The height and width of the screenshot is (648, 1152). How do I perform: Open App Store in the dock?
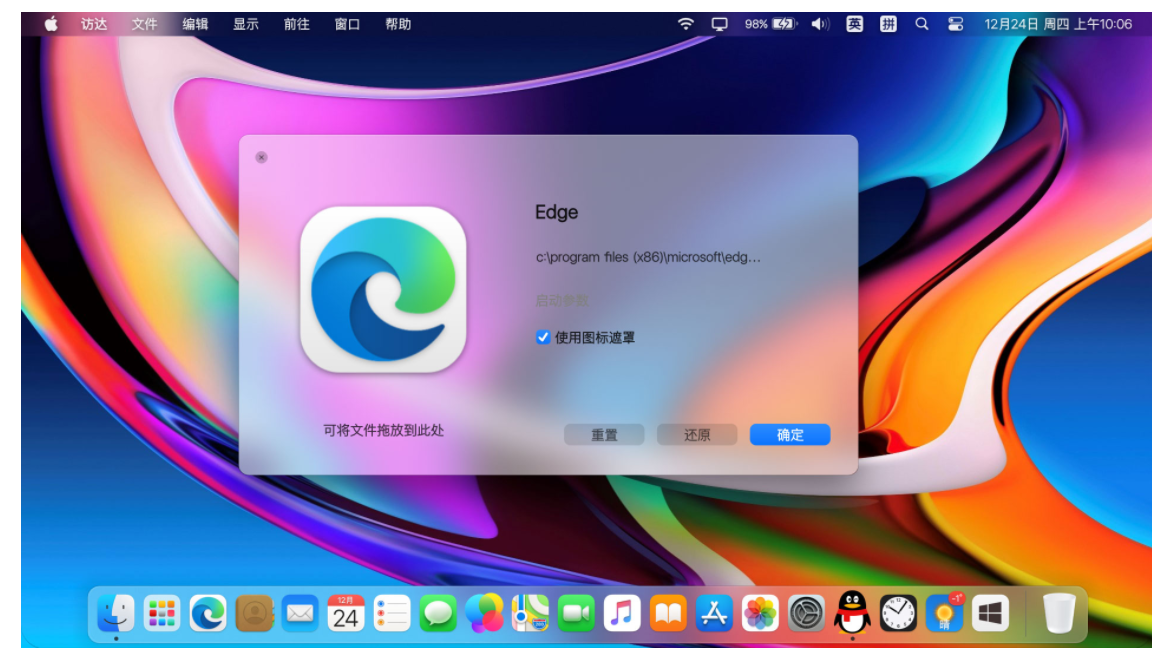[x=714, y=613]
